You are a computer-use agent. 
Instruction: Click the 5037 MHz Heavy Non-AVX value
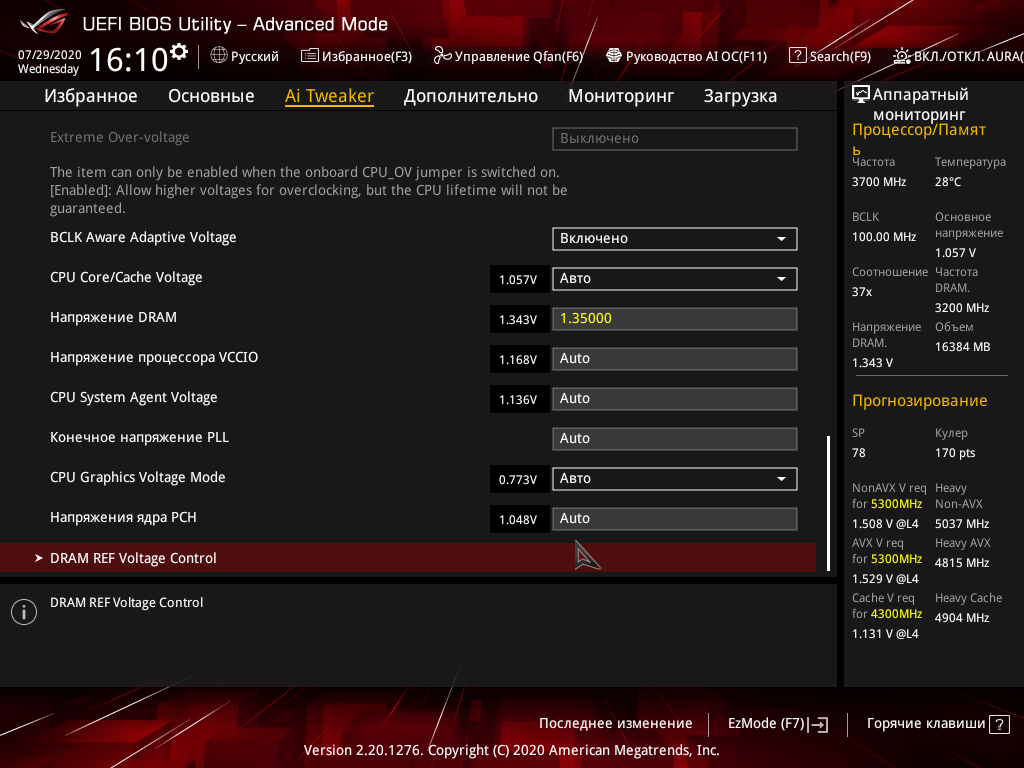(962, 524)
